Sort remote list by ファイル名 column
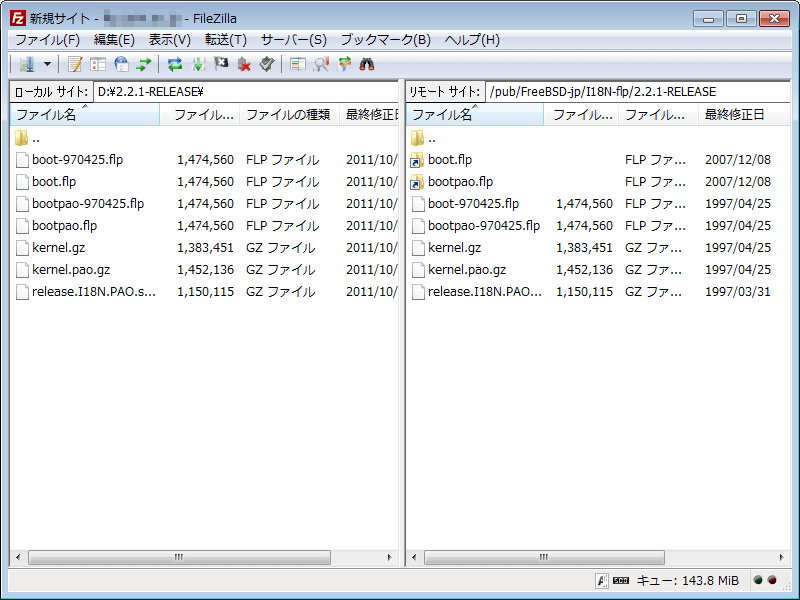Image resolution: width=800 pixels, height=600 pixels. pos(475,114)
